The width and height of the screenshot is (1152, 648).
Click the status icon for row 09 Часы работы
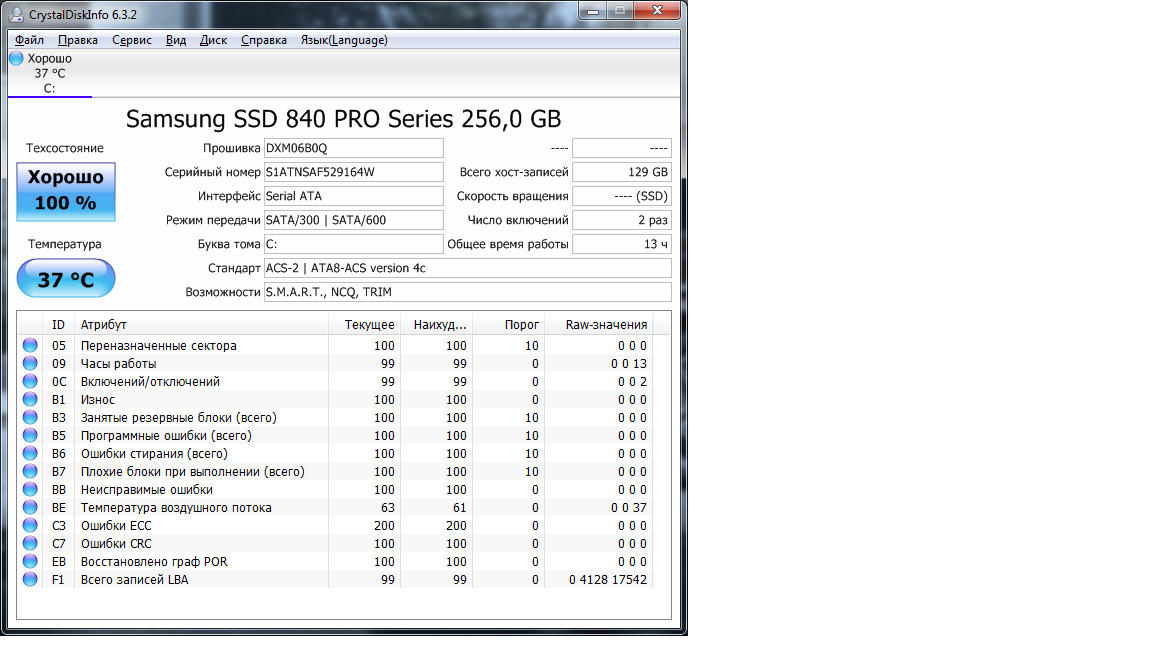pos(30,363)
